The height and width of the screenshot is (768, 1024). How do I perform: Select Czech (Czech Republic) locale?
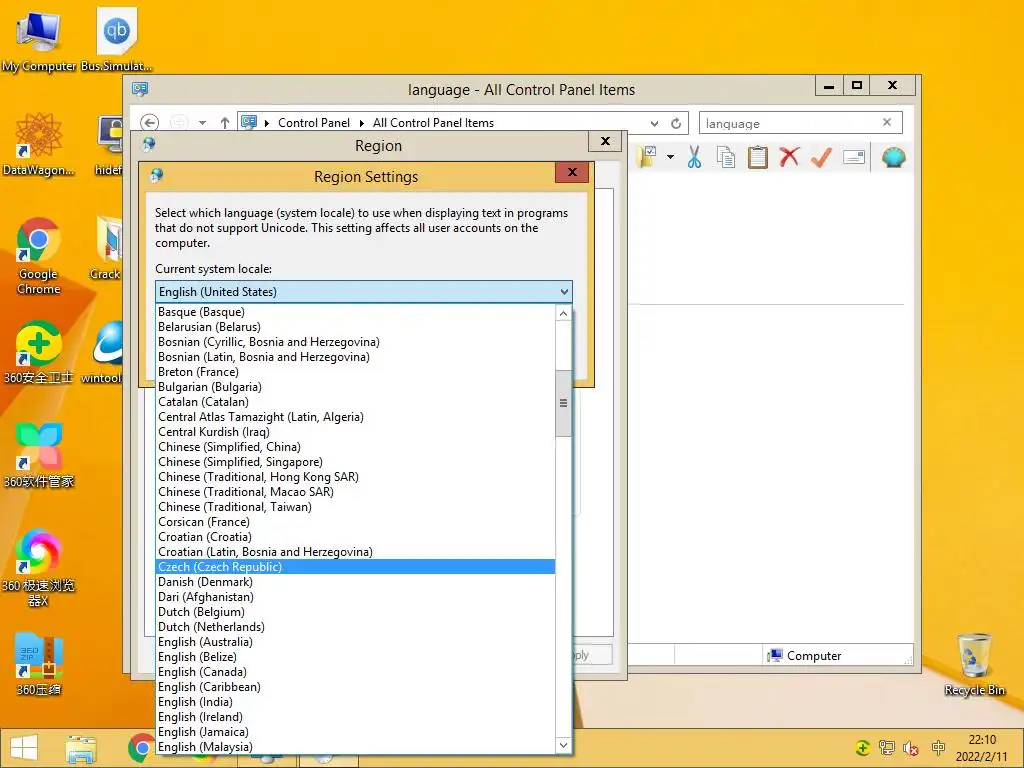tap(355, 567)
